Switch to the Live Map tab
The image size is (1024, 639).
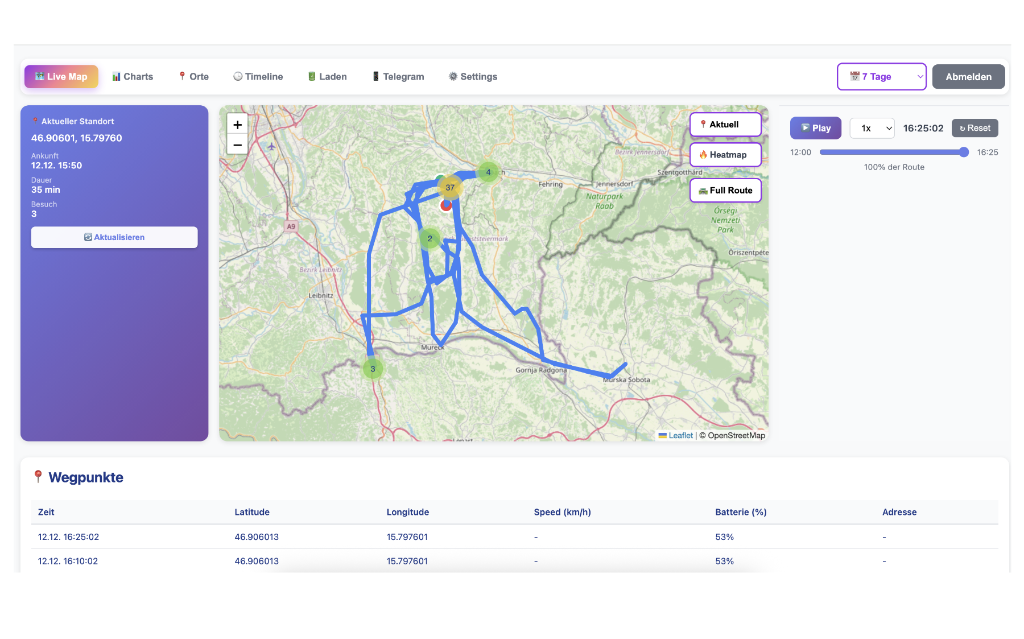61,76
